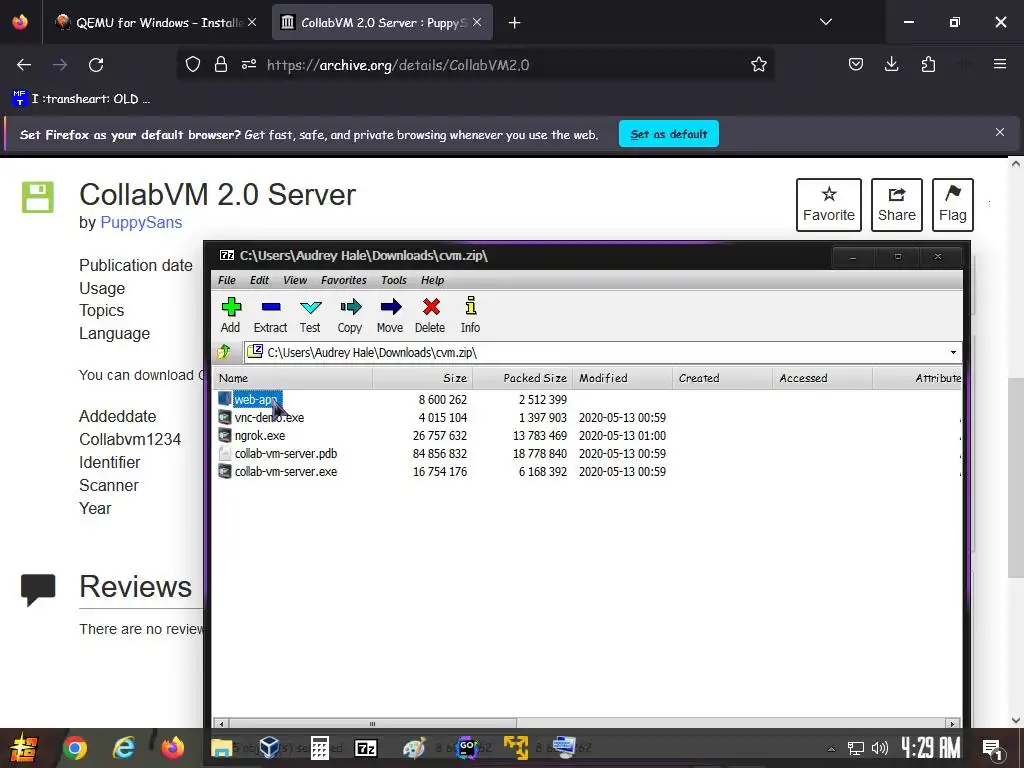1024x768 pixels.
Task: Sort files by Packed Size column
Action: [522, 378]
